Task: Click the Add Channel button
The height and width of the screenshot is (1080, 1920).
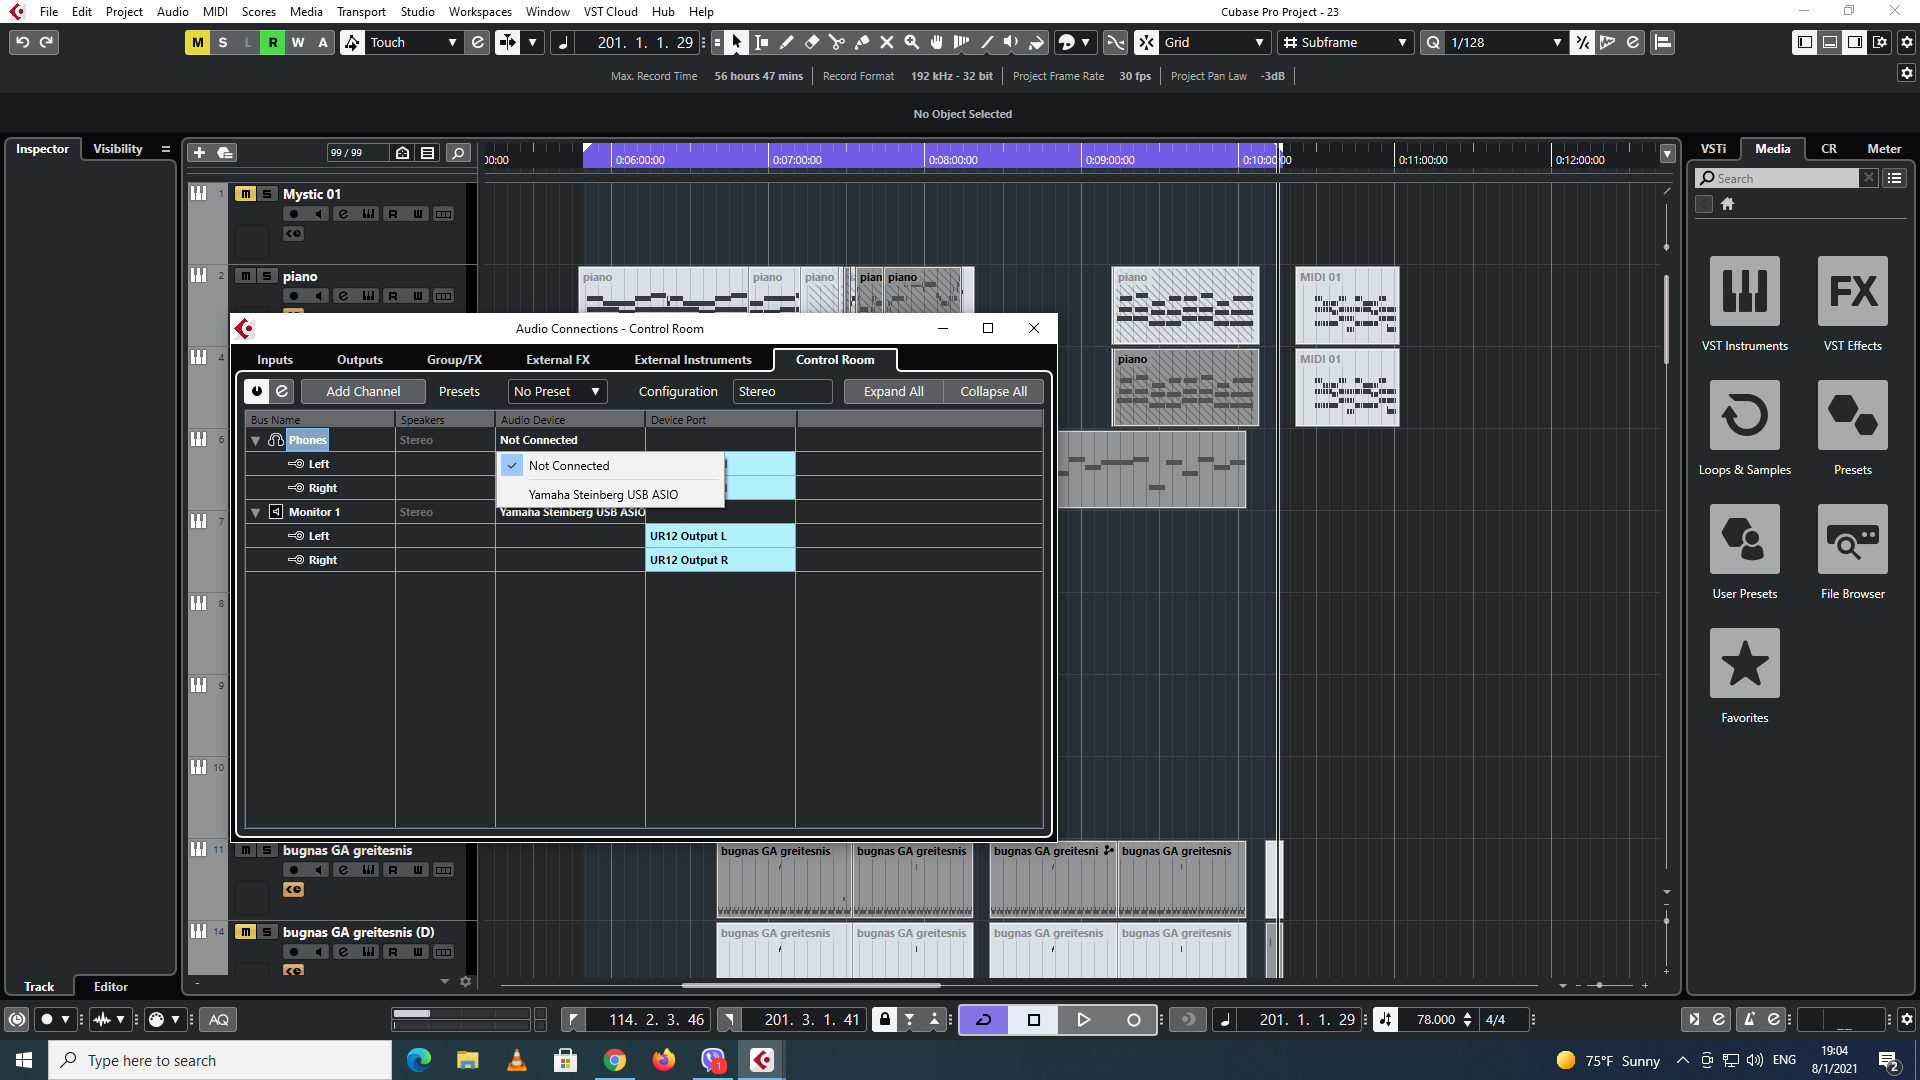Action: point(362,391)
